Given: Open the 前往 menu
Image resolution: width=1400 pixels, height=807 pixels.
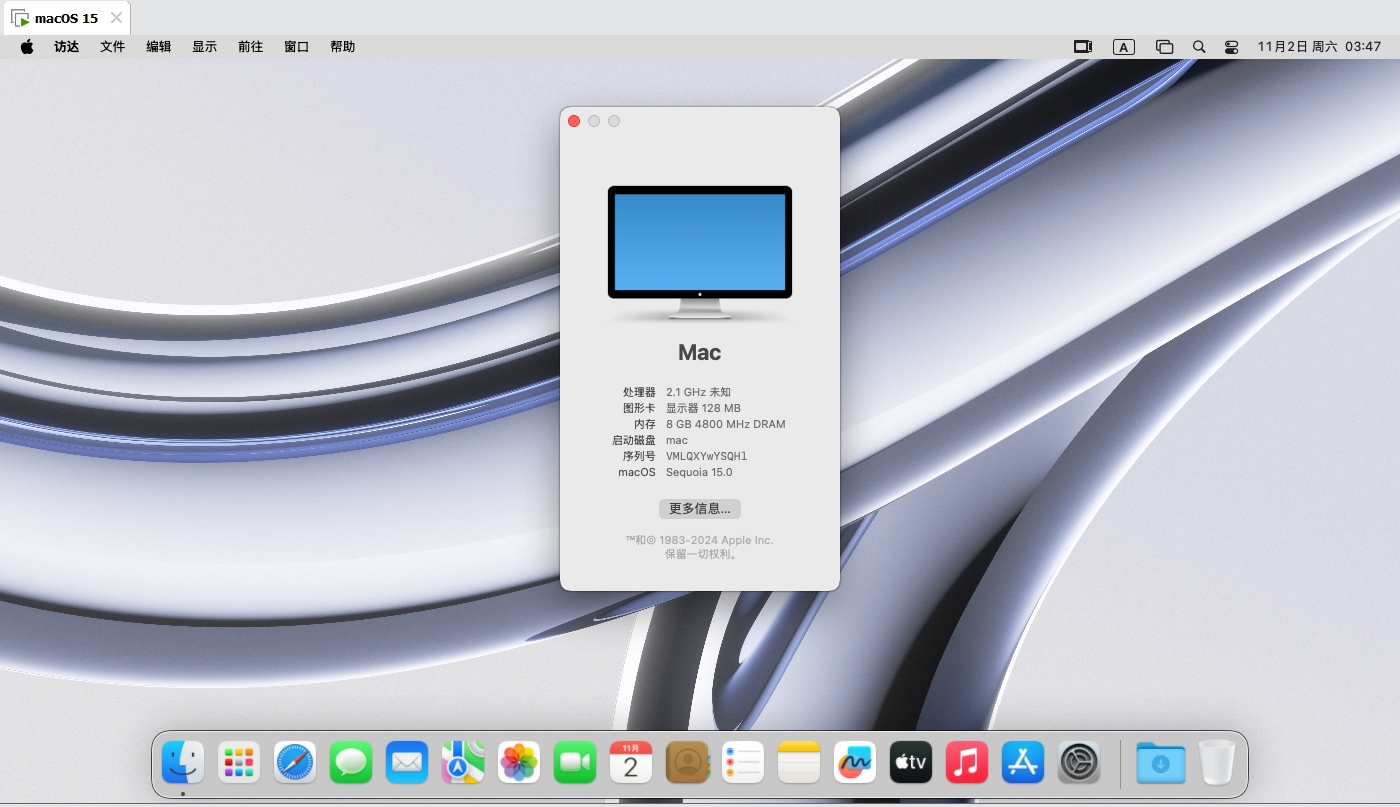Looking at the screenshot, I should tap(251, 47).
